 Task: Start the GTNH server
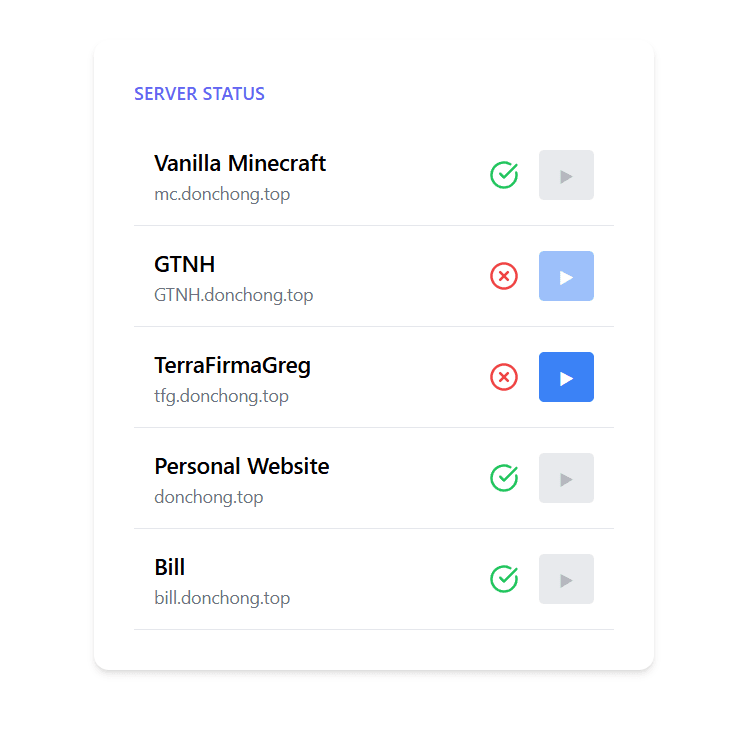[x=566, y=276]
